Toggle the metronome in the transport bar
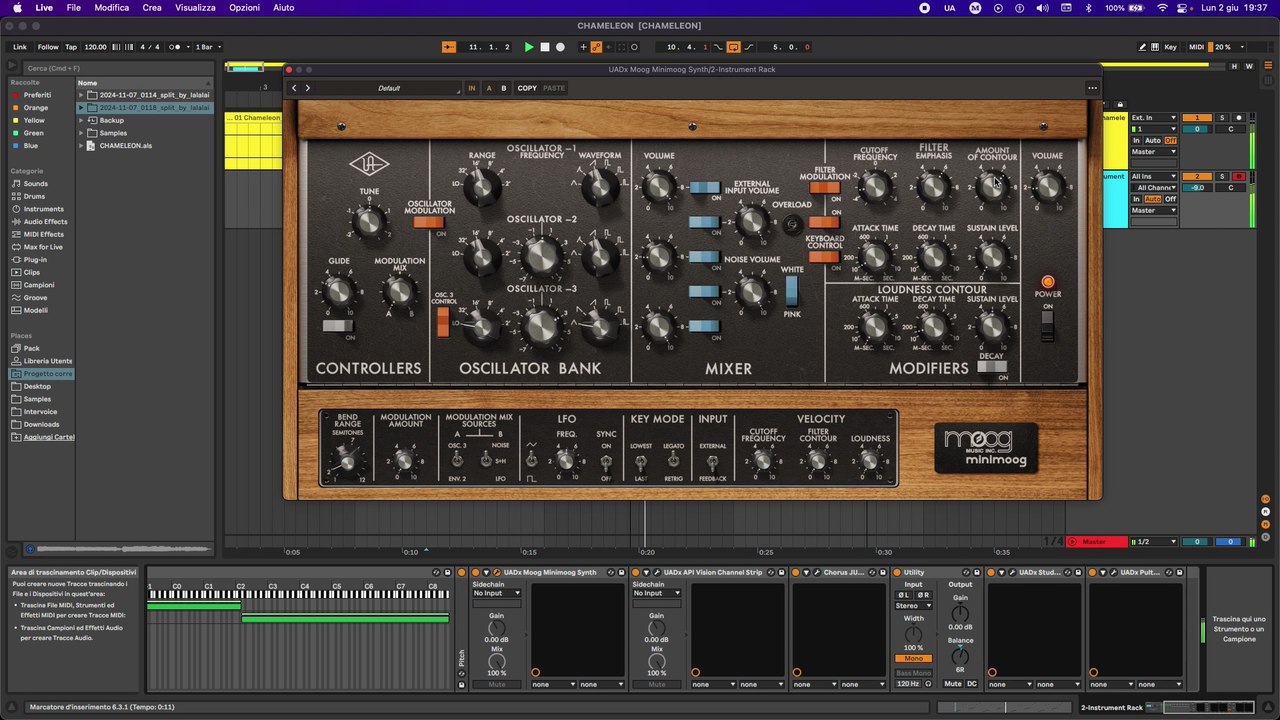The width and height of the screenshot is (1280, 720). (x=176, y=47)
